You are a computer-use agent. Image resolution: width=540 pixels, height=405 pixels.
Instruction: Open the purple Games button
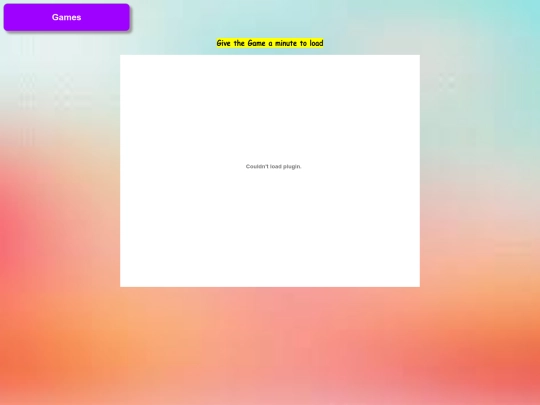[66, 17]
